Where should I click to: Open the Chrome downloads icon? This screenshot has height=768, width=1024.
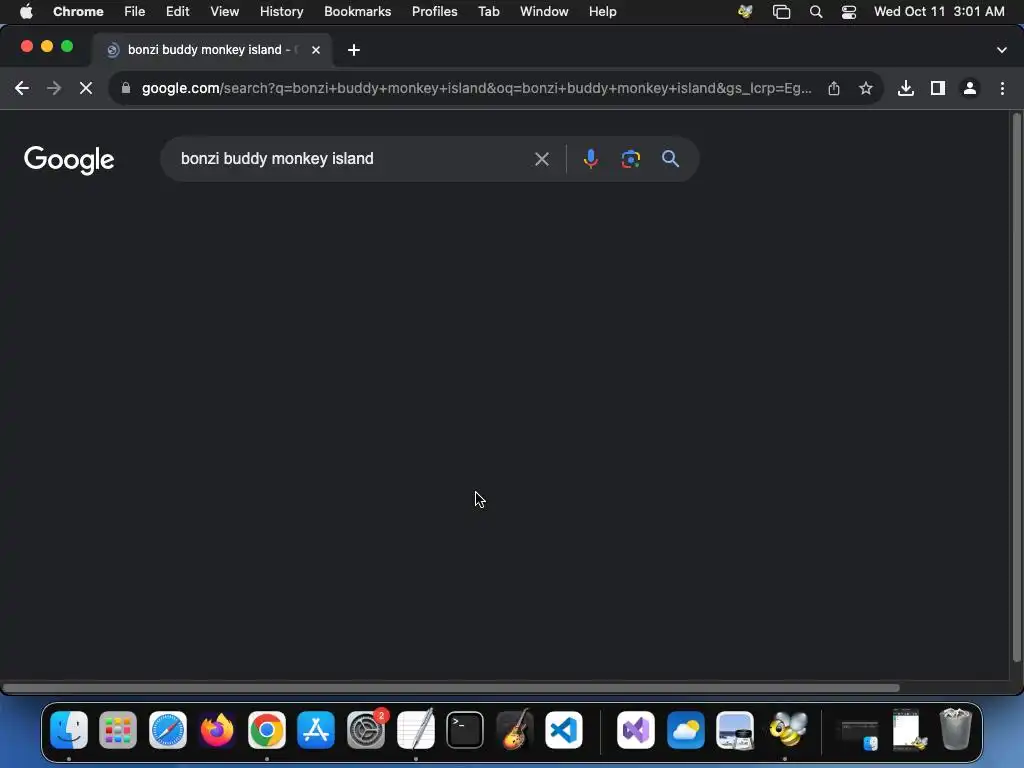coord(906,88)
